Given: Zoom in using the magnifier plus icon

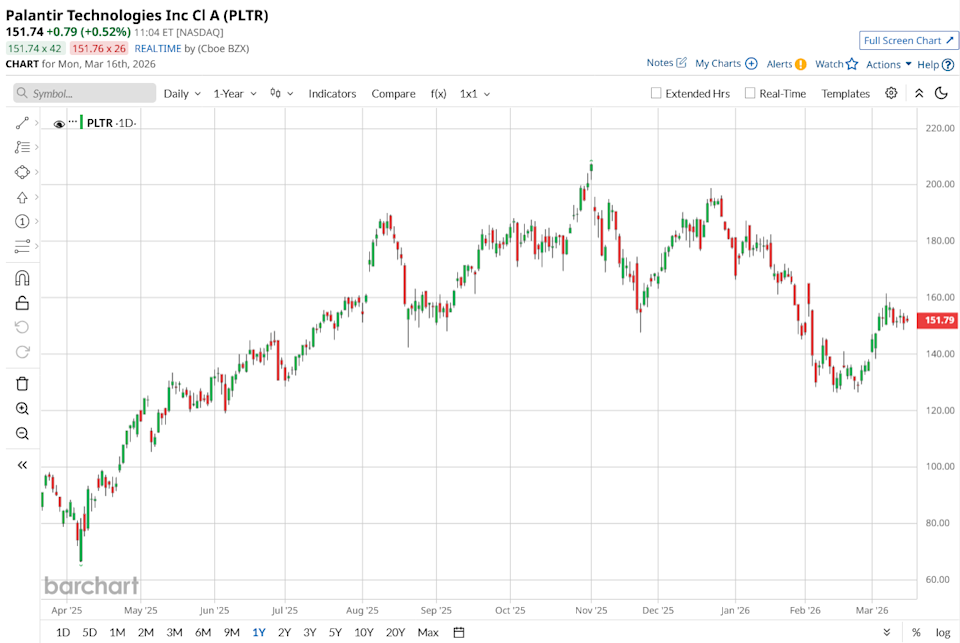Looking at the screenshot, I should [22, 409].
